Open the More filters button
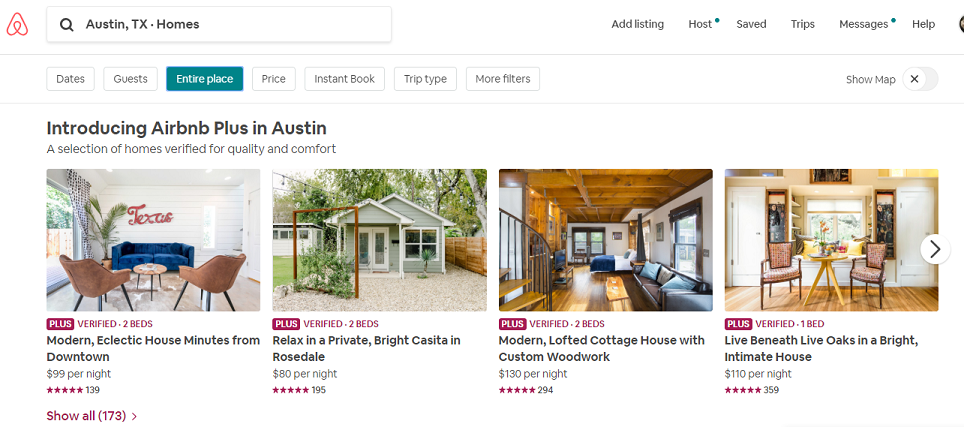964x427 pixels. pos(502,79)
